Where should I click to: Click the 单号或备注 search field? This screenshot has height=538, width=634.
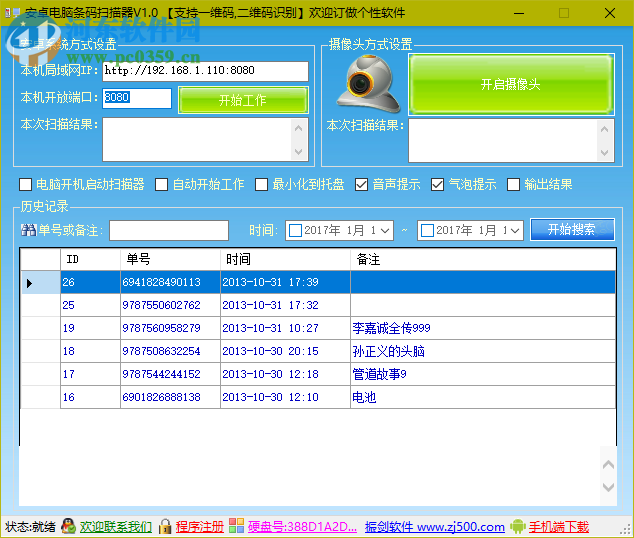pyautogui.click(x=169, y=230)
